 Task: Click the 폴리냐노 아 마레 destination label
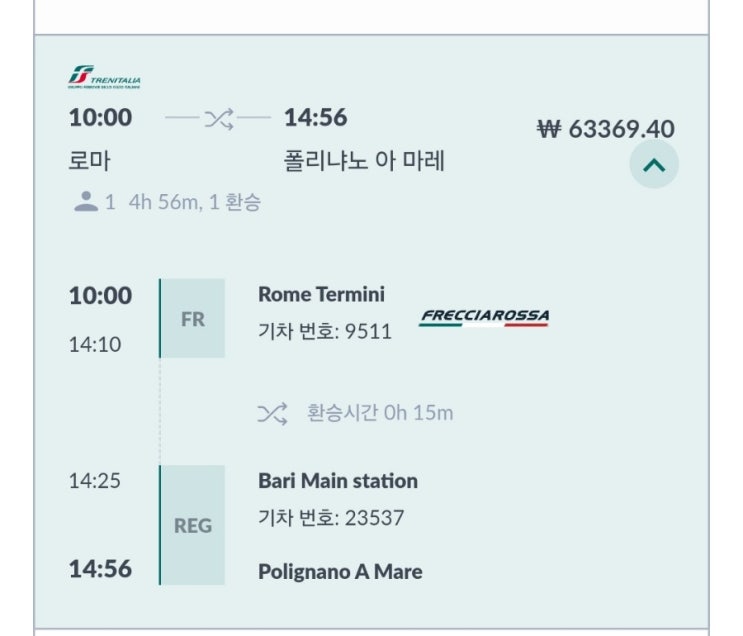tap(364, 160)
